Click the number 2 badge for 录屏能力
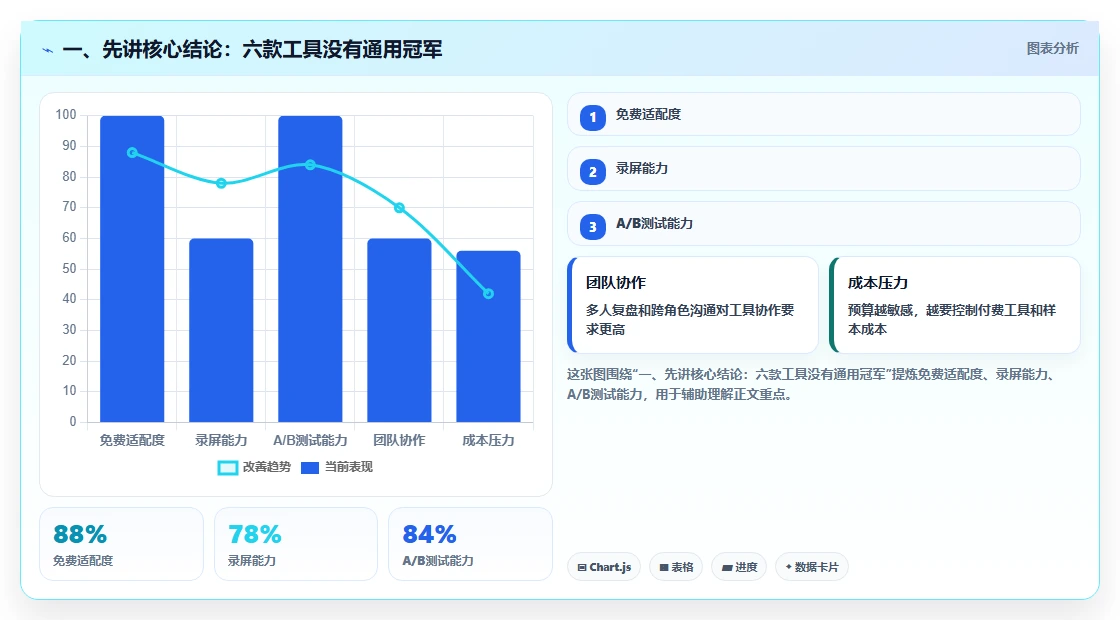 coord(593,171)
